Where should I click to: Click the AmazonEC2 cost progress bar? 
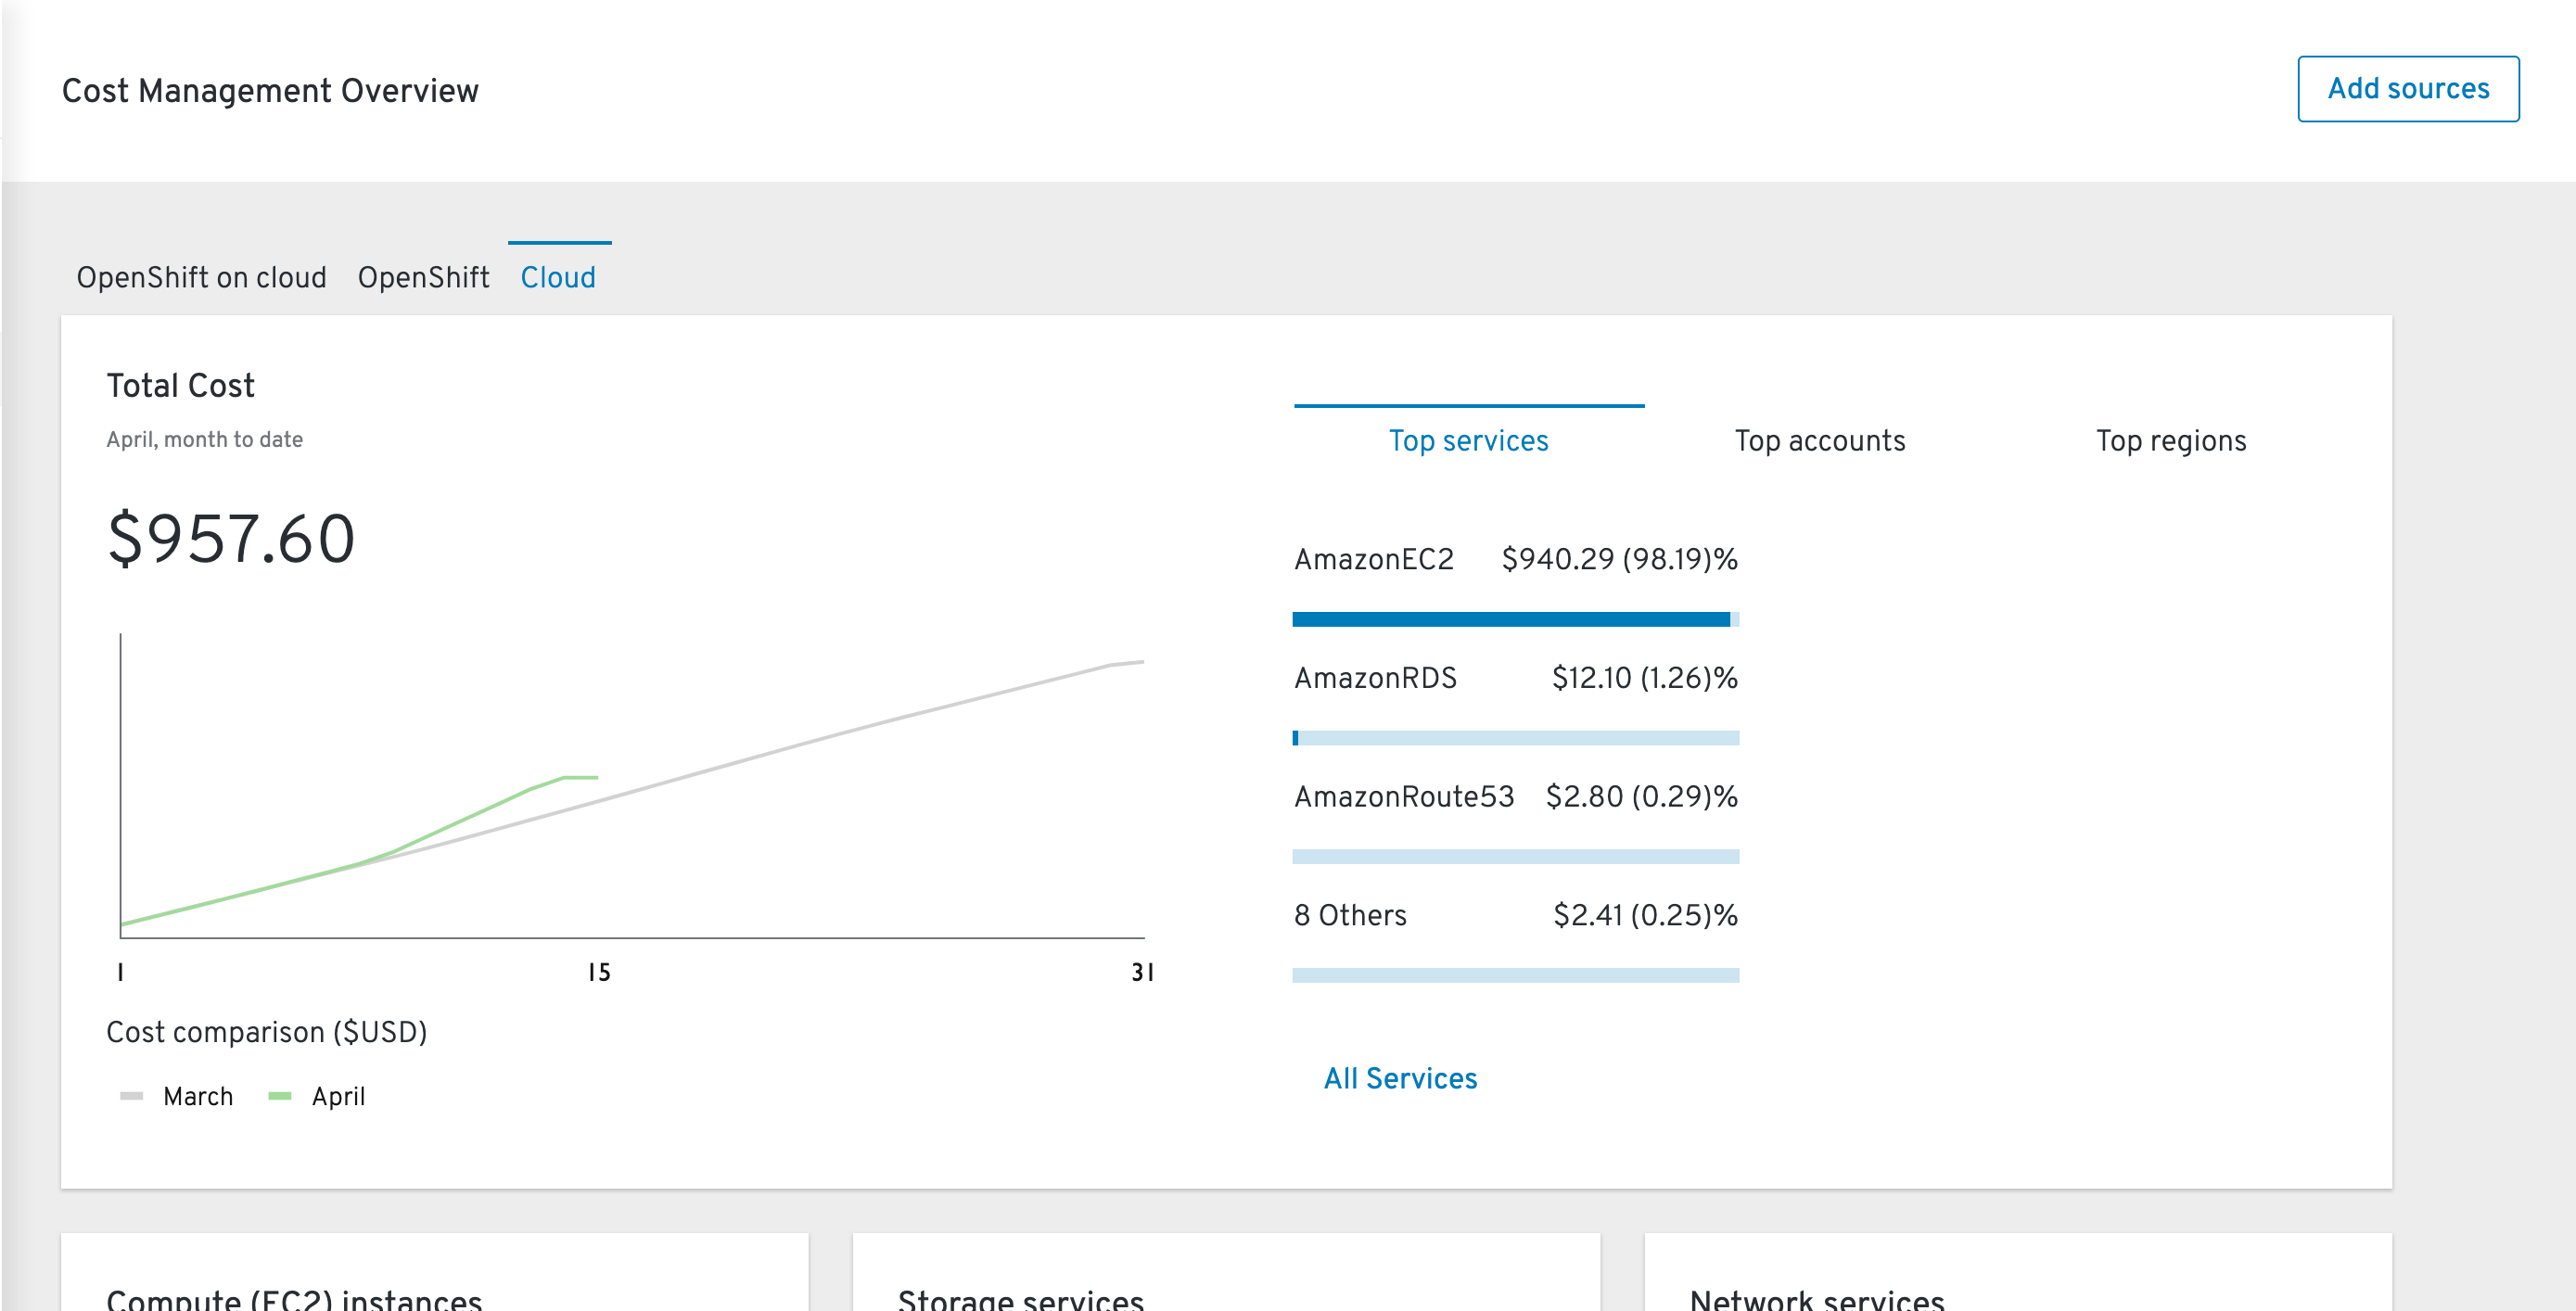tap(1515, 619)
